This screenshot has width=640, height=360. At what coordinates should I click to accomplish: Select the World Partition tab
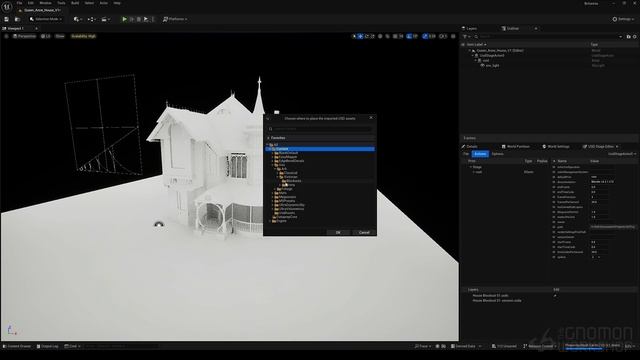515,147
